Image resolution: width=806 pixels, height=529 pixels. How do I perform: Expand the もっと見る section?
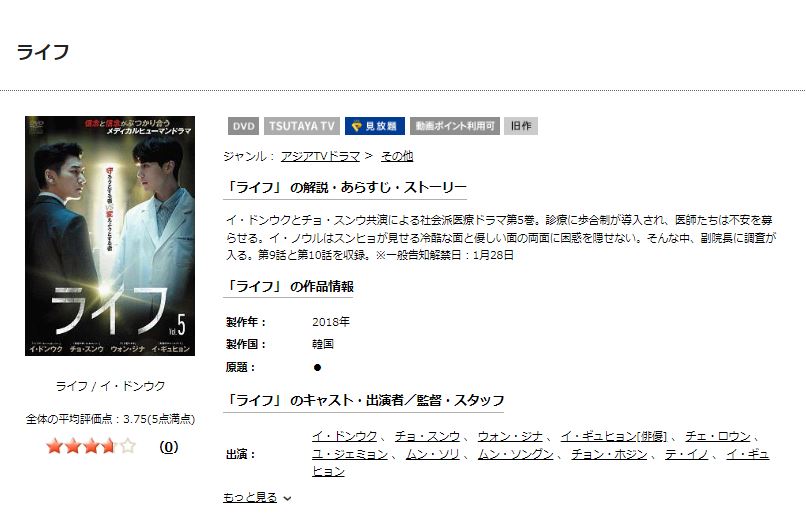point(250,498)
